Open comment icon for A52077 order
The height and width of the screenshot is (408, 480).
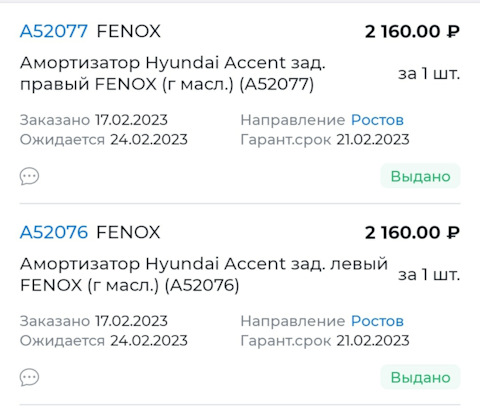pyautogui.click(x=29, y=176)
